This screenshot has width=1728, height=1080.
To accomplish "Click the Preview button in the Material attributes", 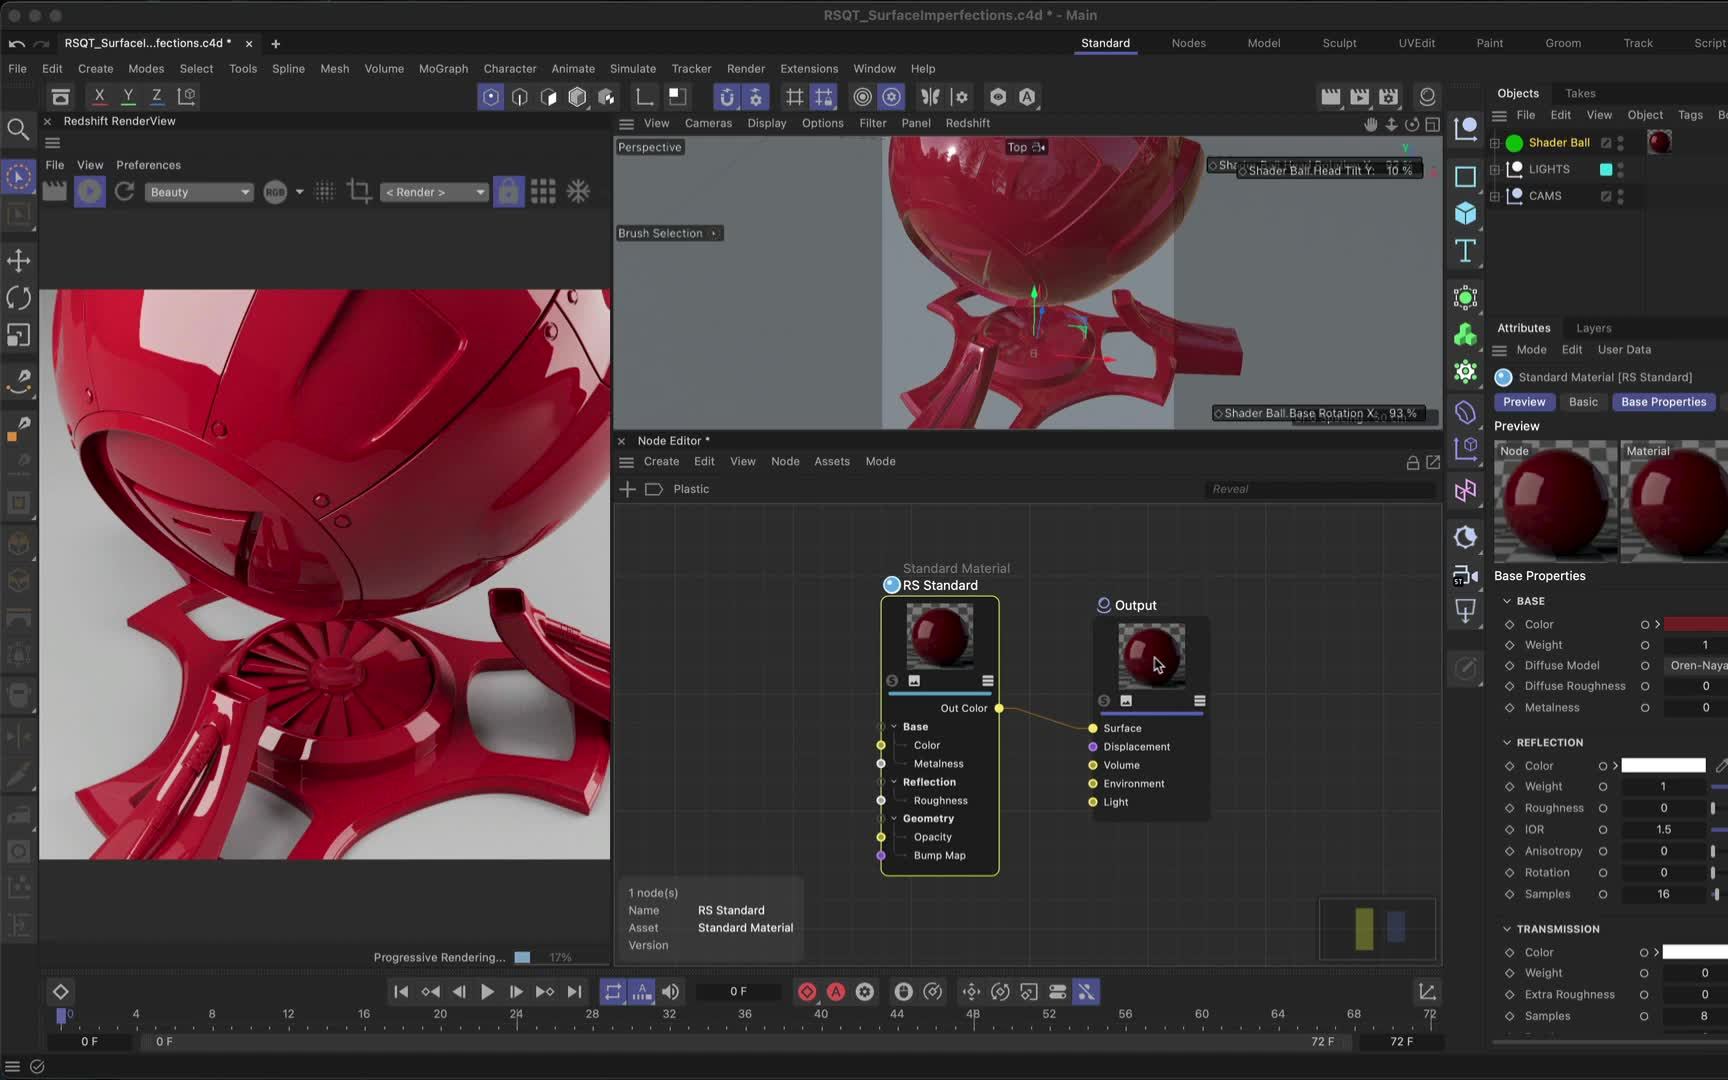I will point(1523,401).
